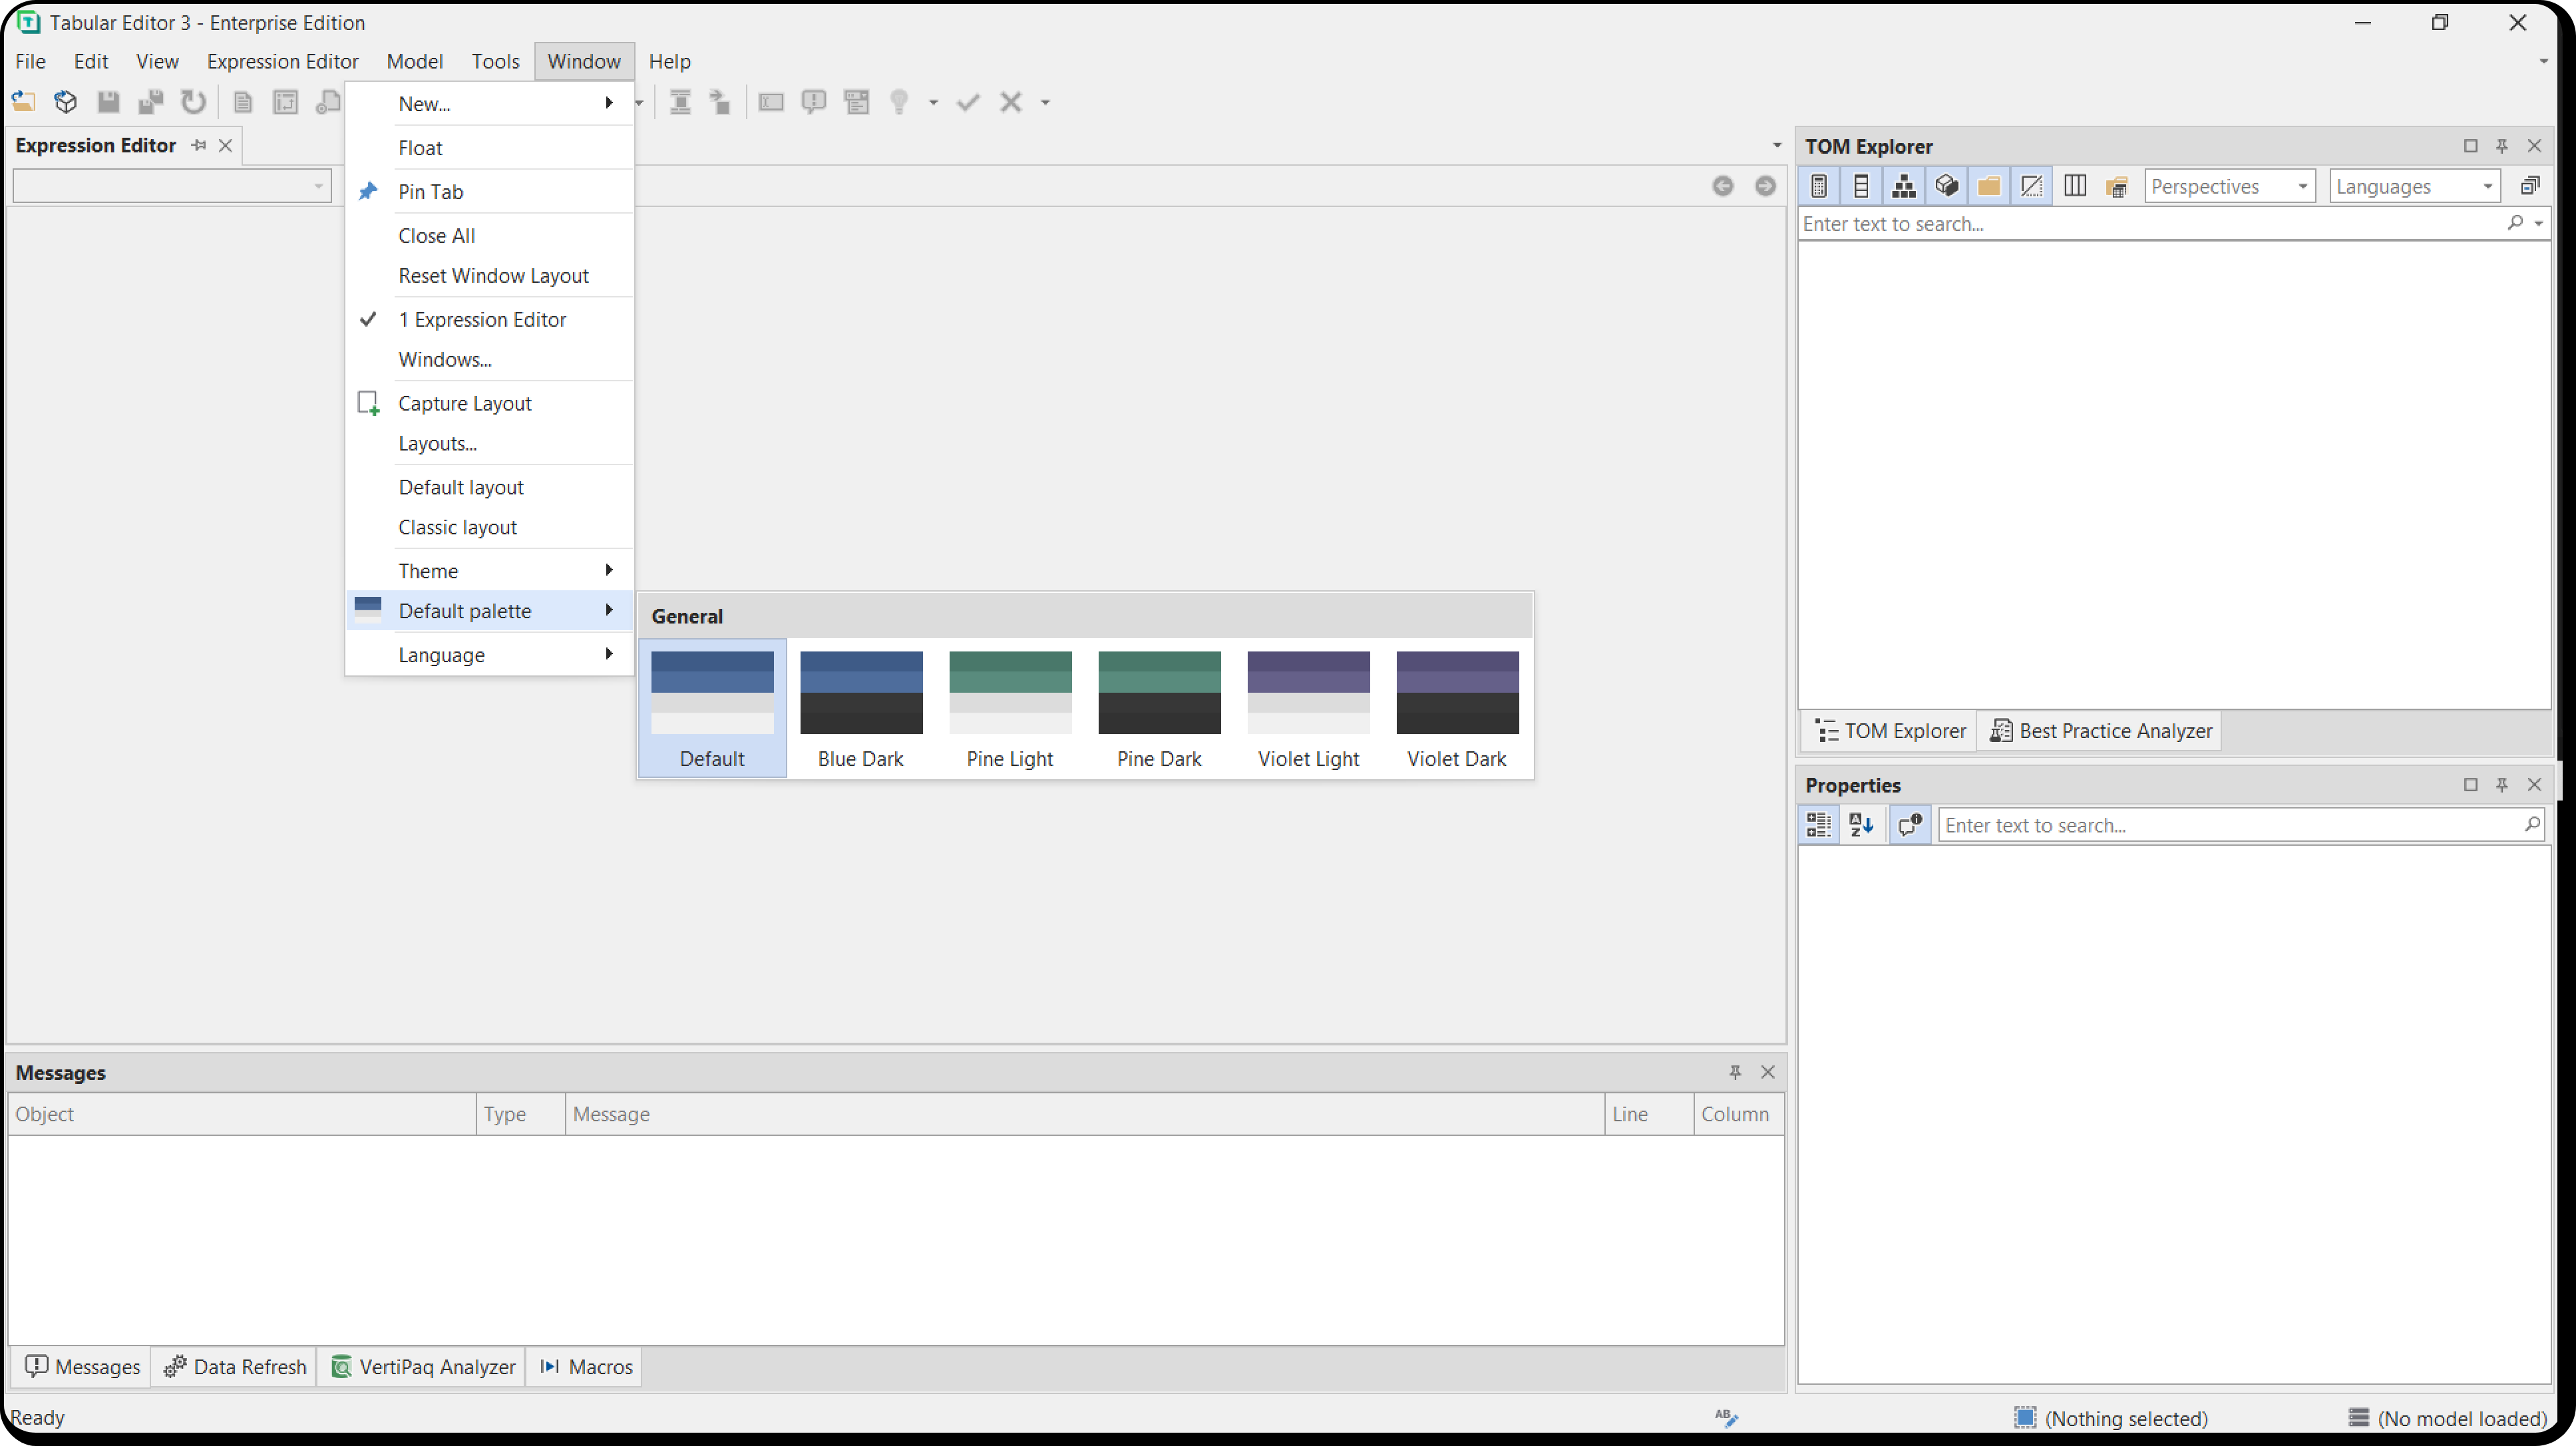Click the rectangle code box toolbar icon
This screenshot has width=2576, height=1446.
point(771,101)
